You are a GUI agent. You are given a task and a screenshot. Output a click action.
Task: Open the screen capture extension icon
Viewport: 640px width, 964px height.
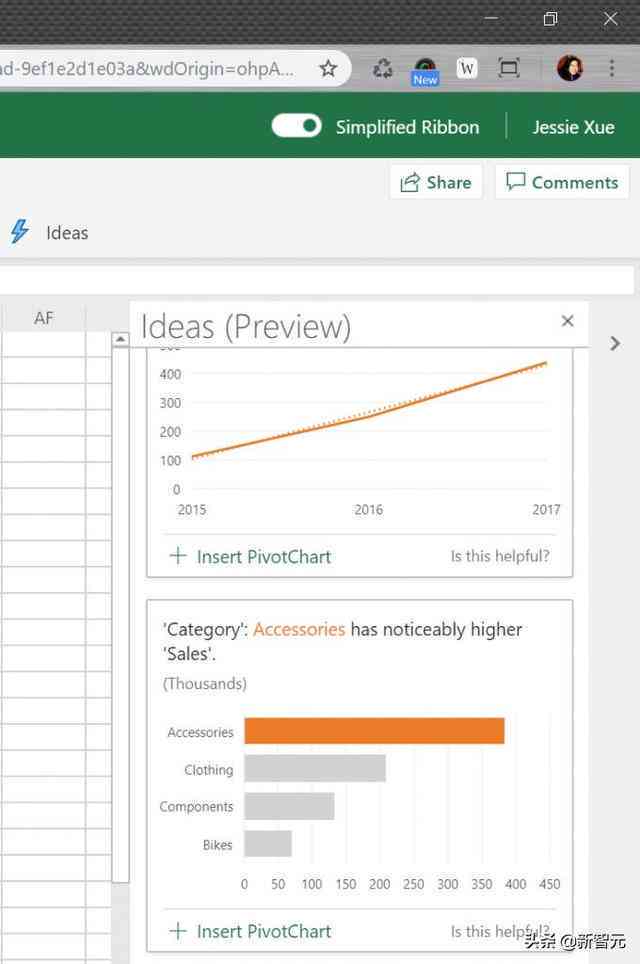pyautogui.click(x=509, y=68)
